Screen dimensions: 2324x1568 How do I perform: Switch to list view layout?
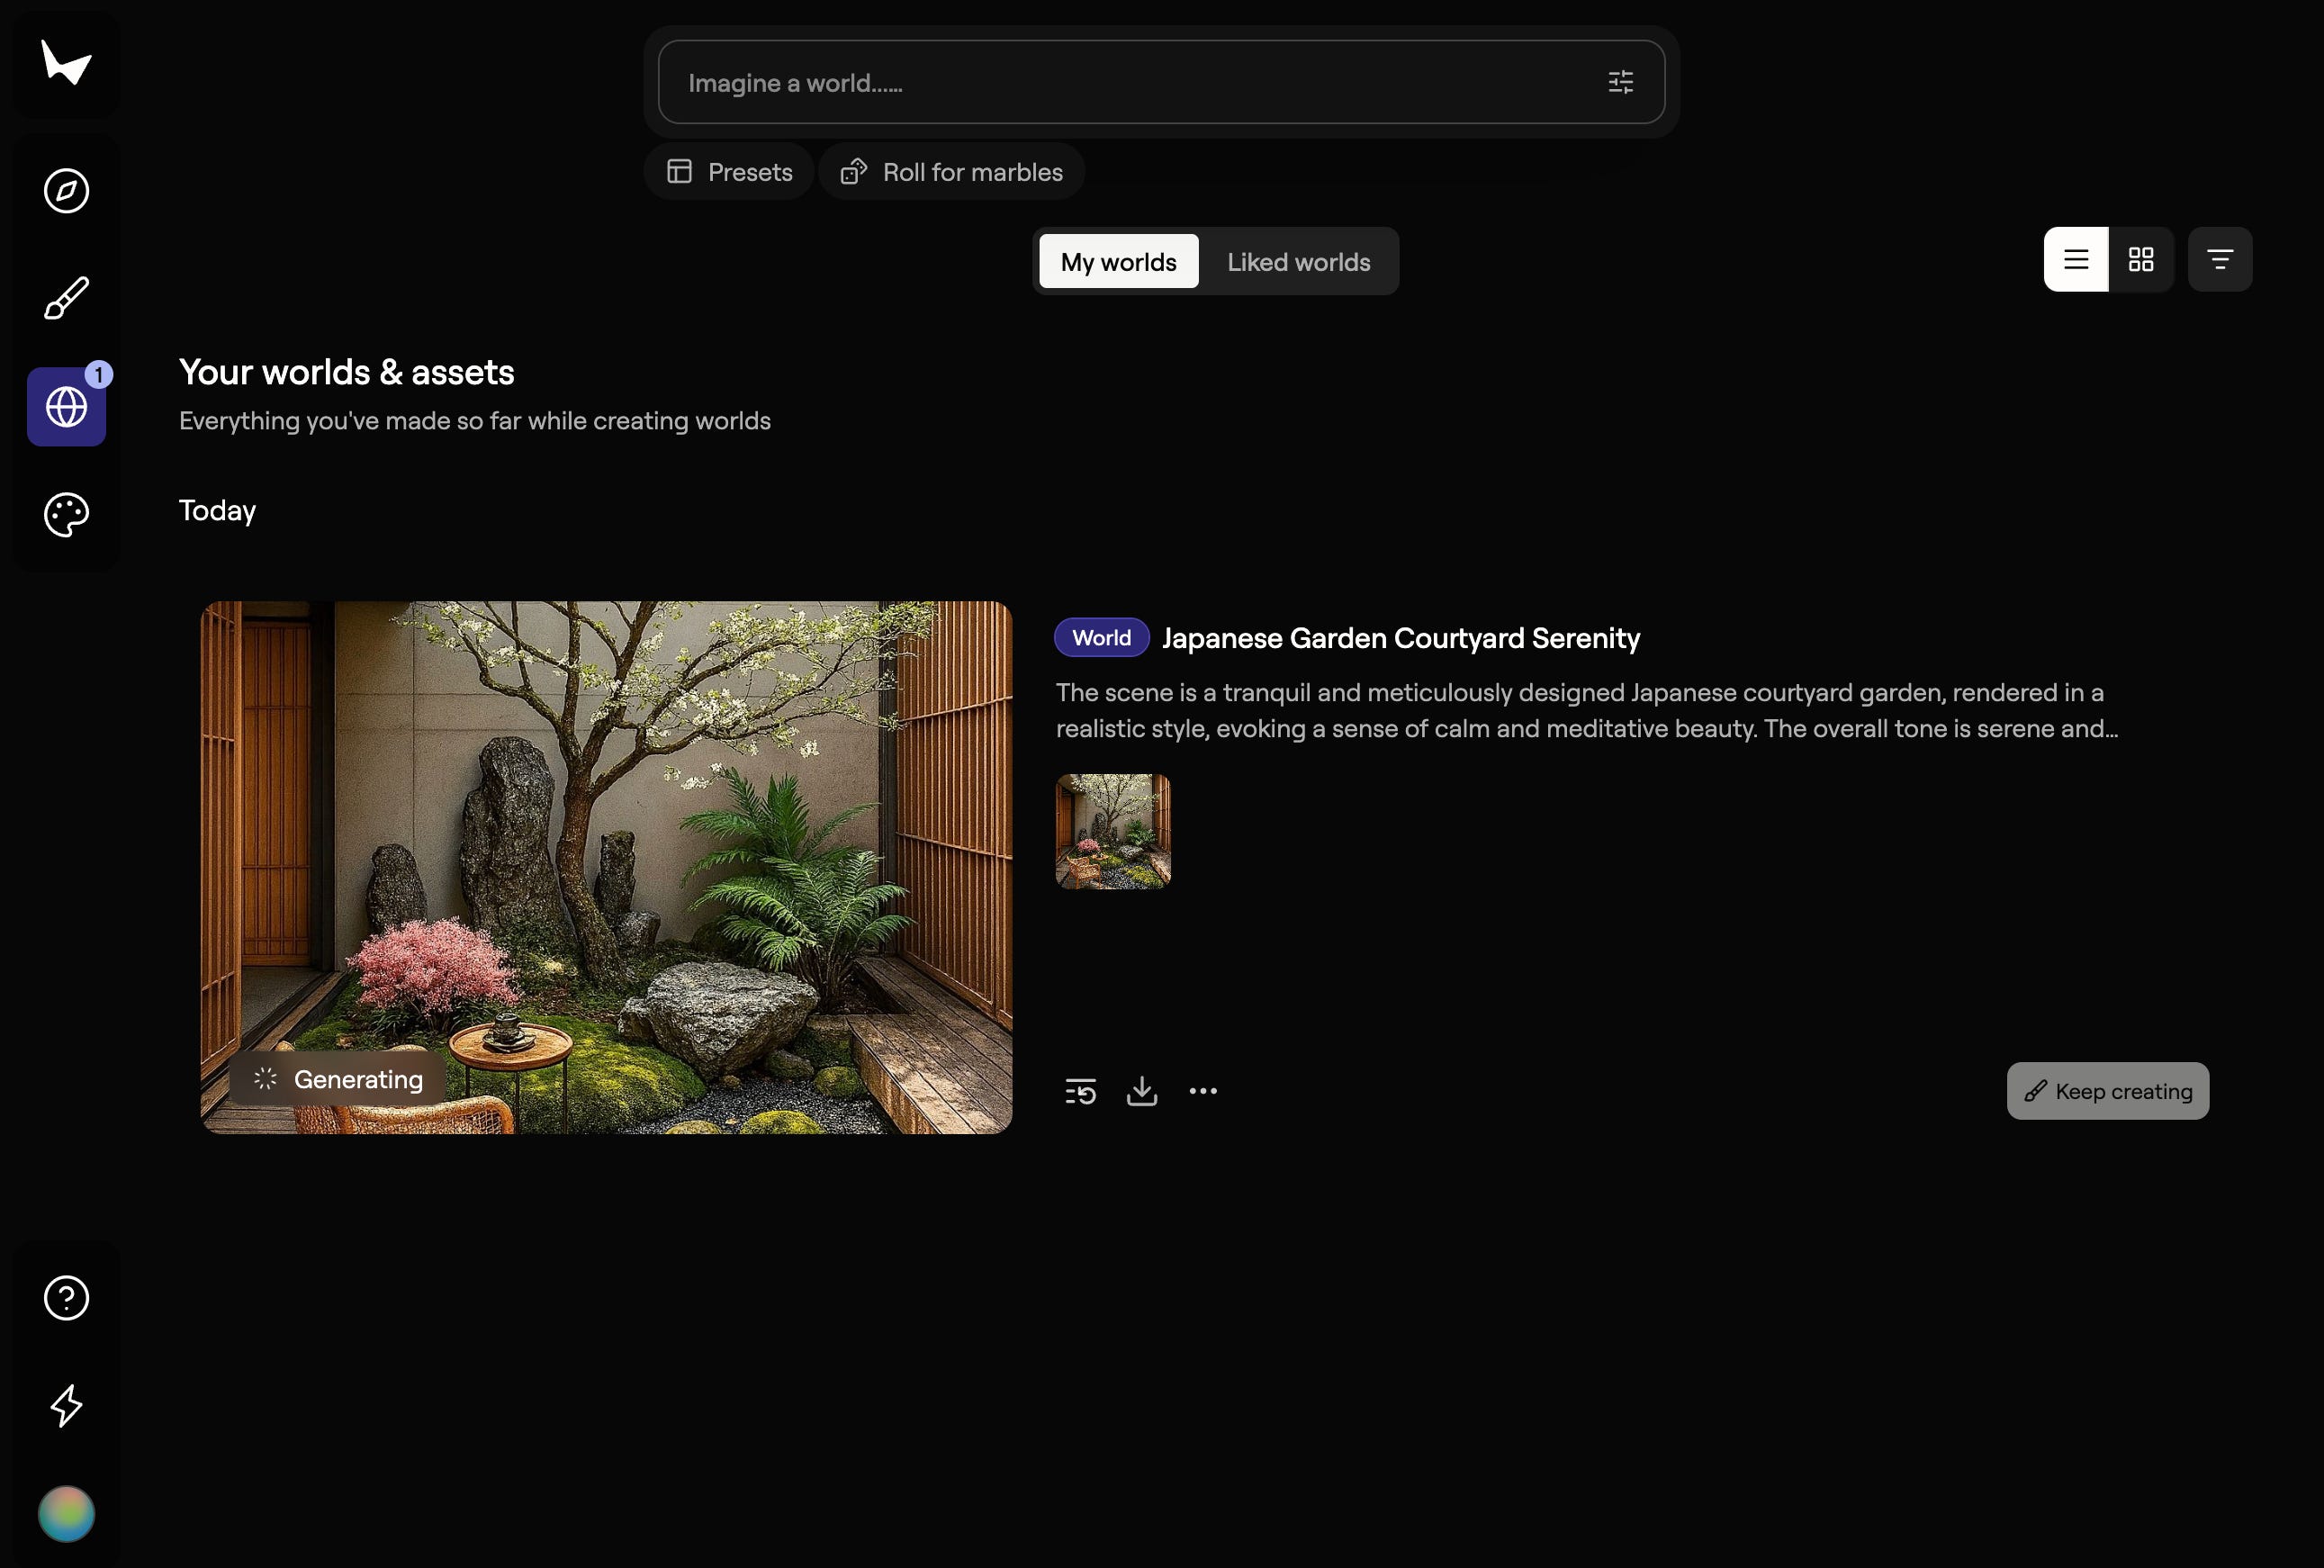point(2075,260)
